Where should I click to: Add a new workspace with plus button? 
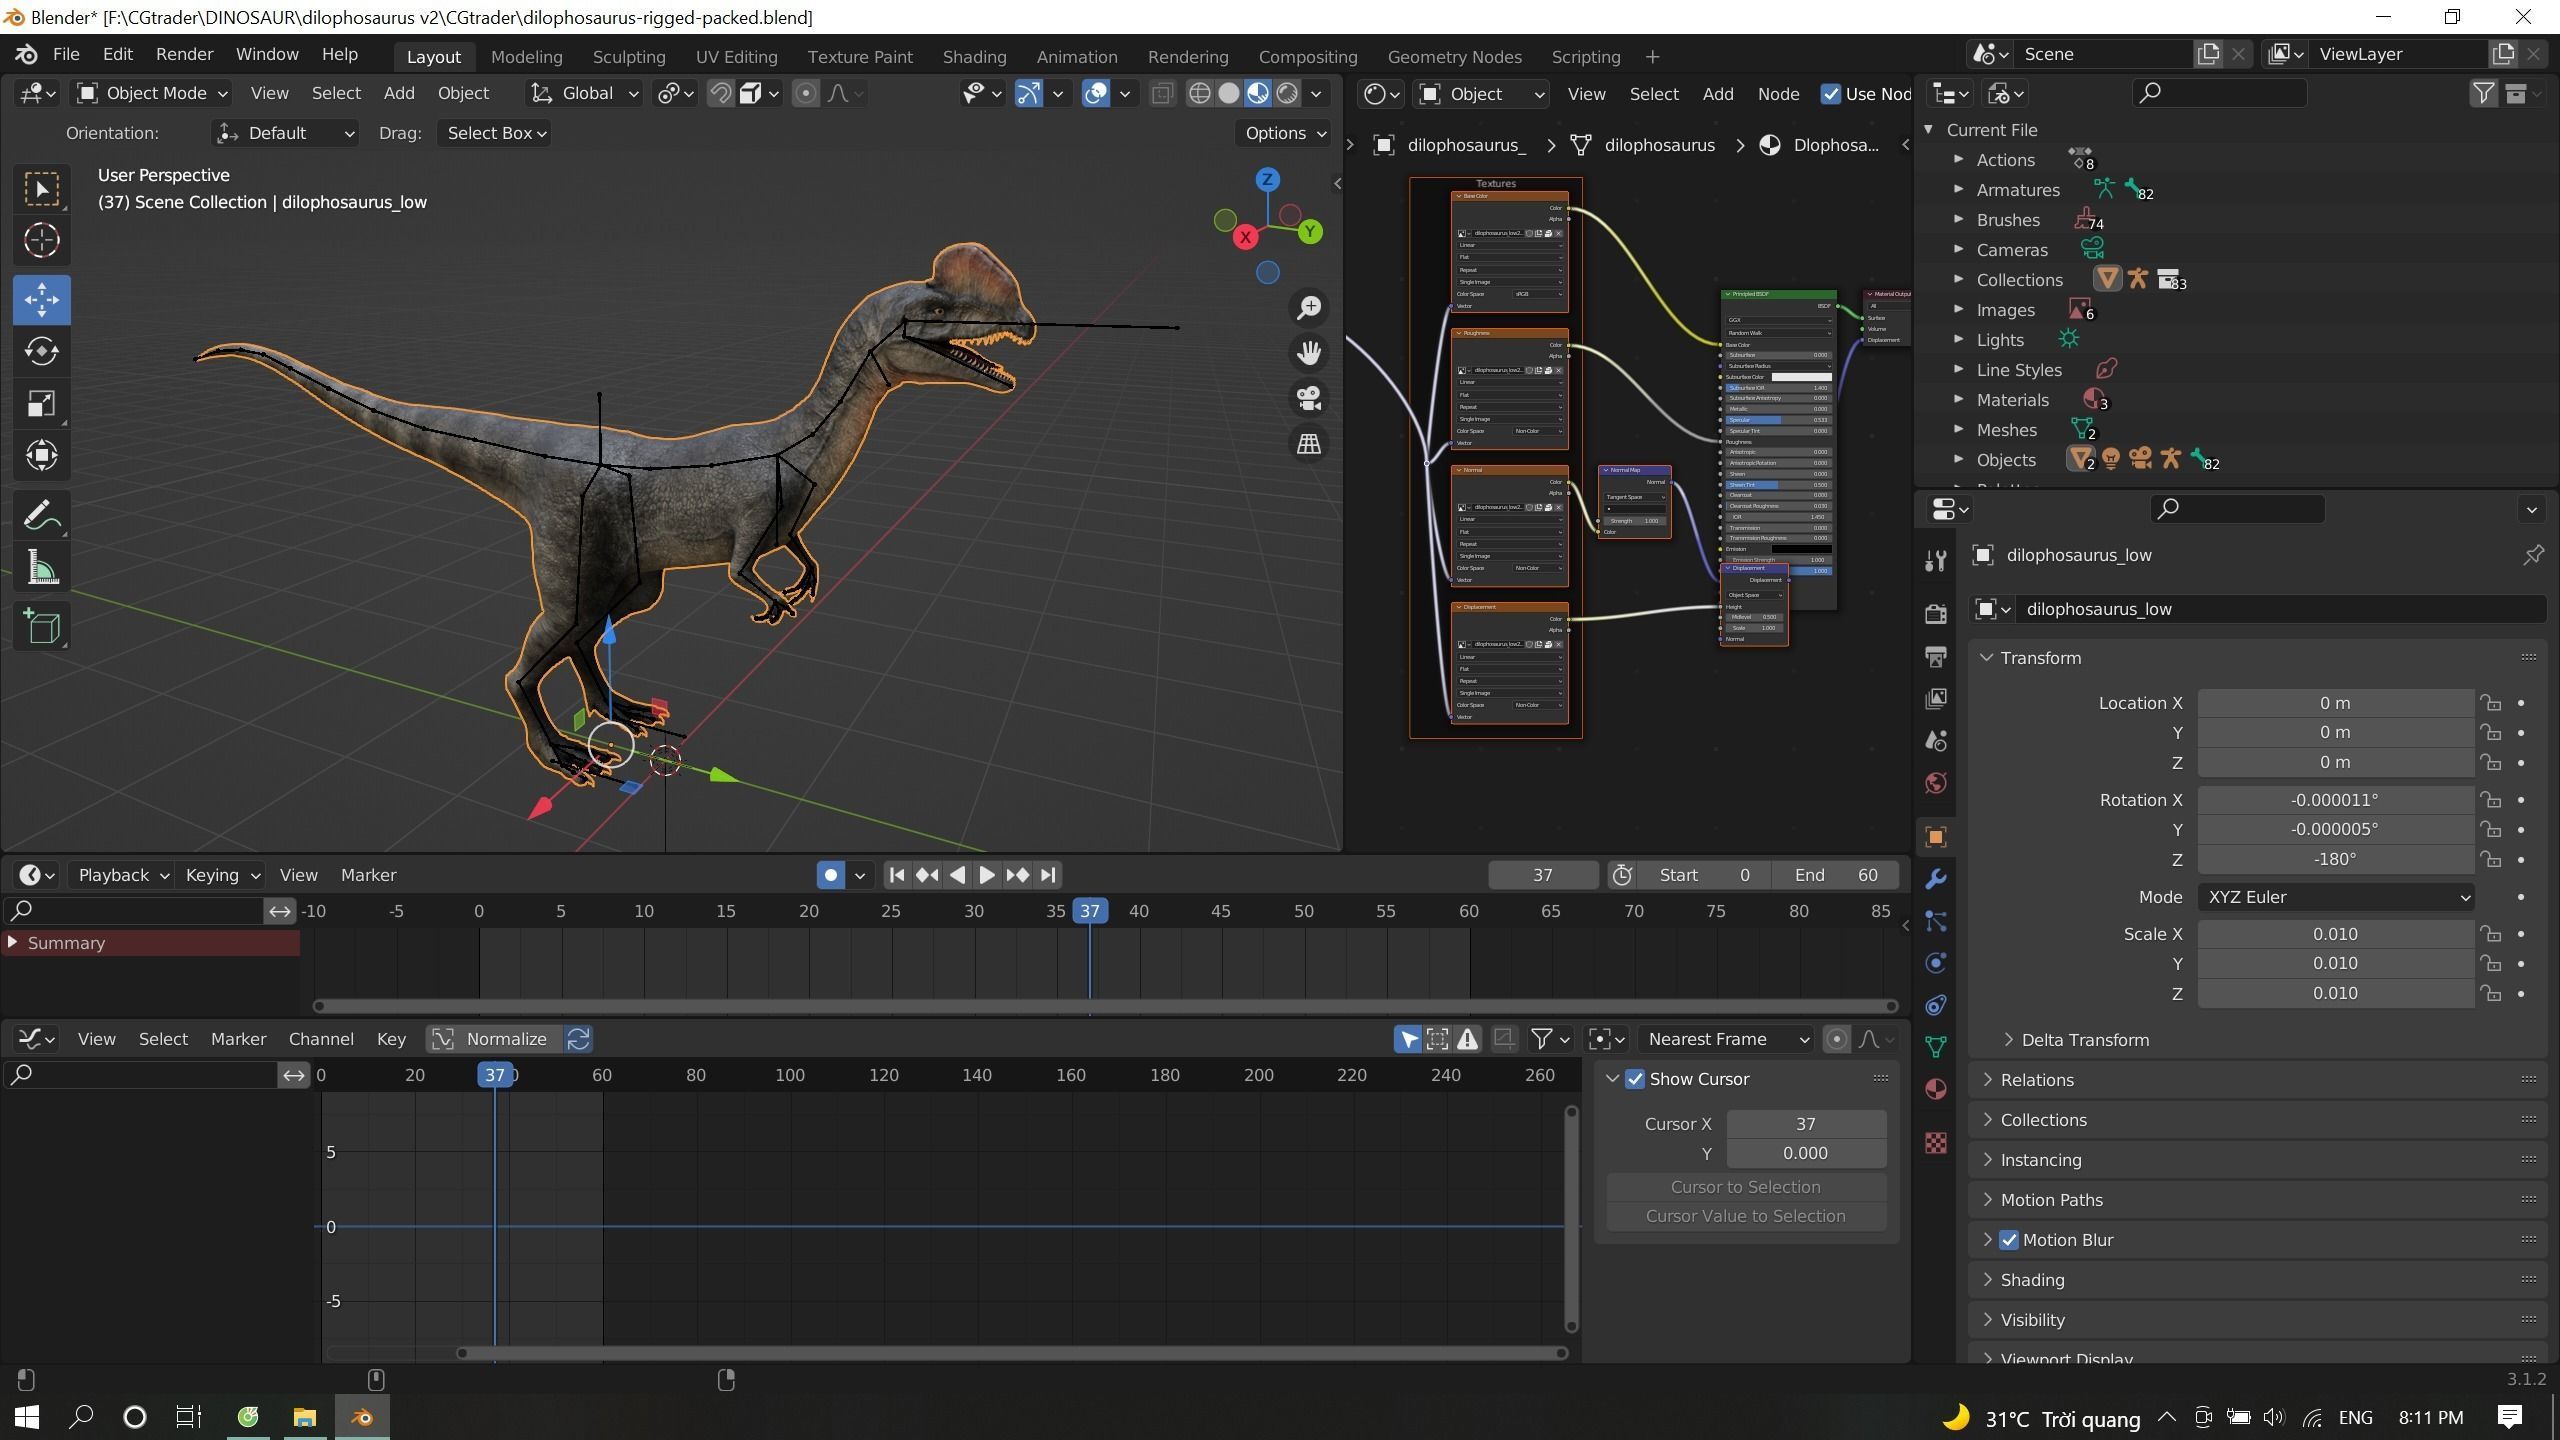tap(1652, 57)
